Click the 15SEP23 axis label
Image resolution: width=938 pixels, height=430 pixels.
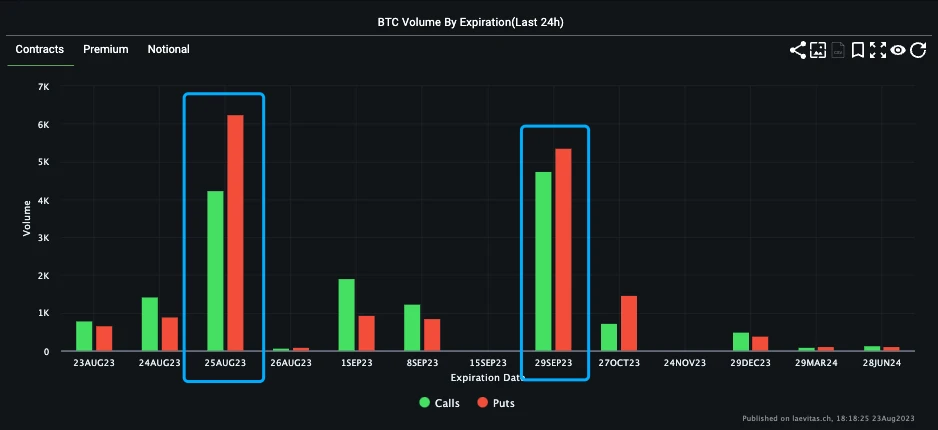tap(488, 363)
